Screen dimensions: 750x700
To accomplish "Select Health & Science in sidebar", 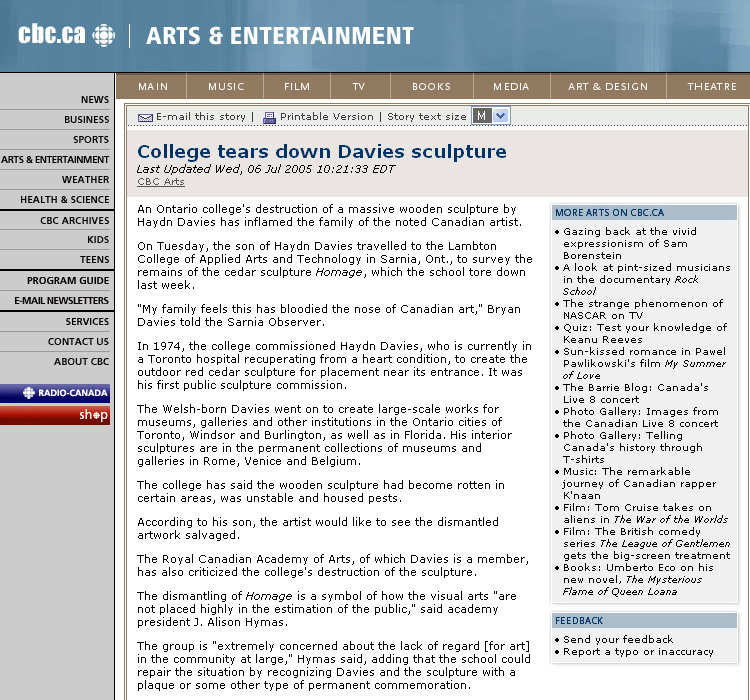I will coord(65,200).
